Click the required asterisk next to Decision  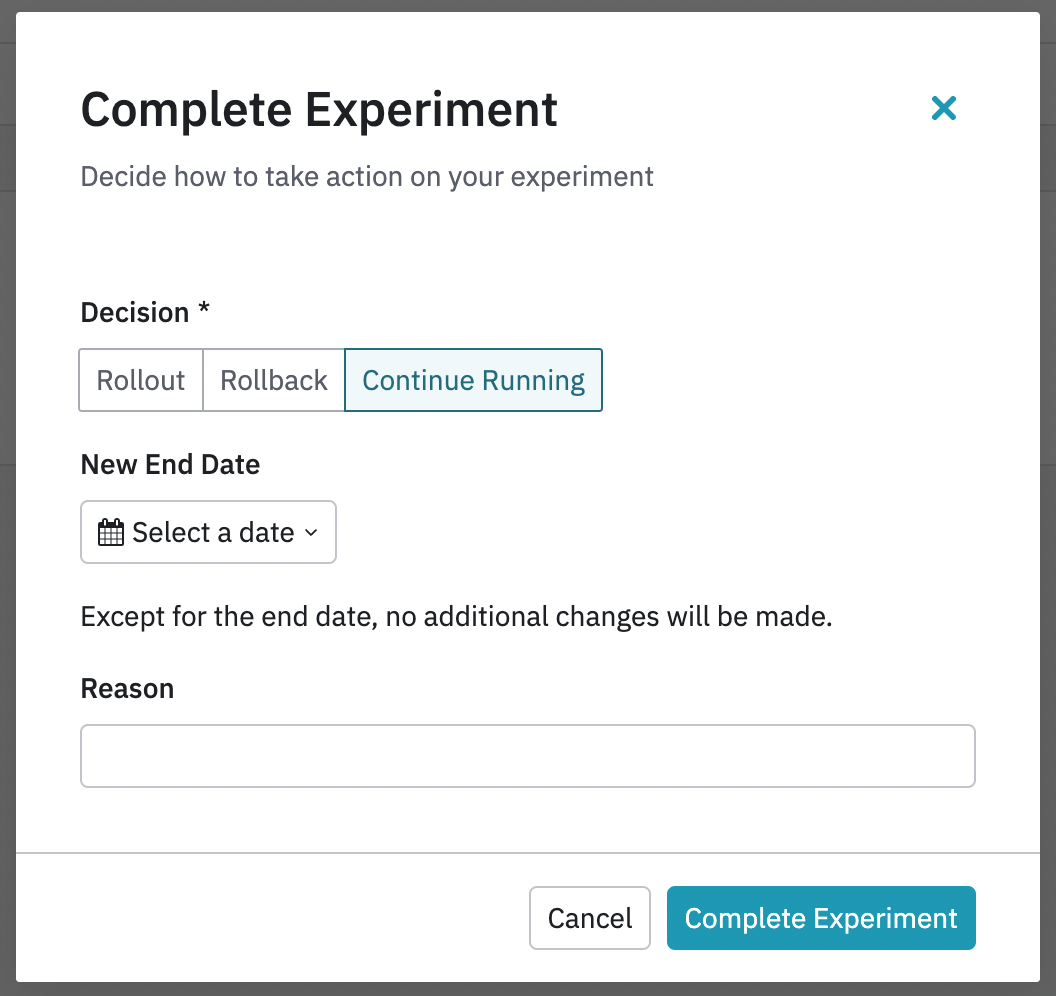pos(204,310)
